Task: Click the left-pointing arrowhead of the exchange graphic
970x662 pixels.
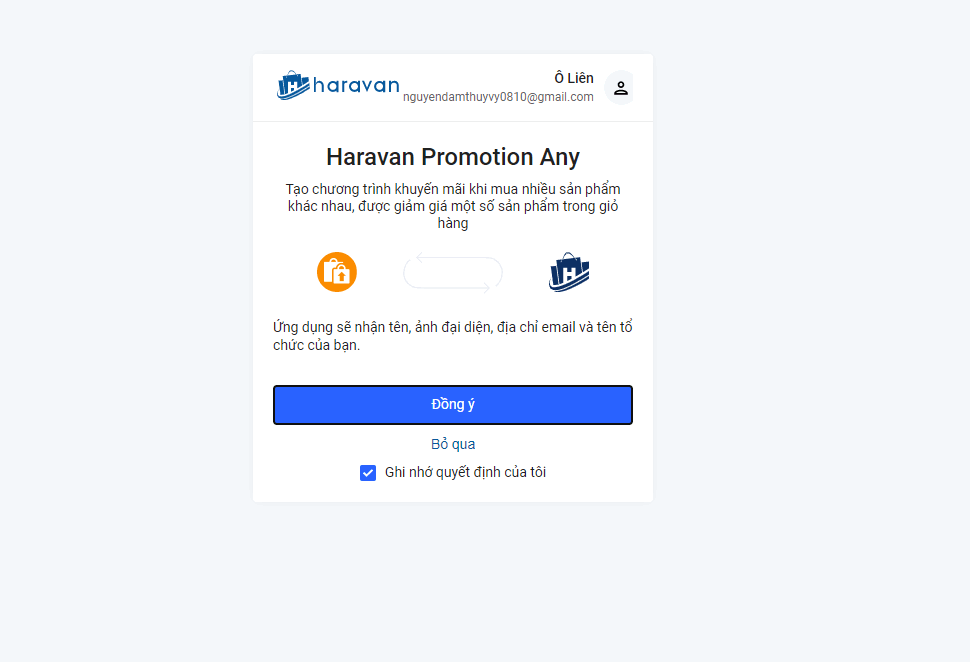Action: click(x=420, y=258)
